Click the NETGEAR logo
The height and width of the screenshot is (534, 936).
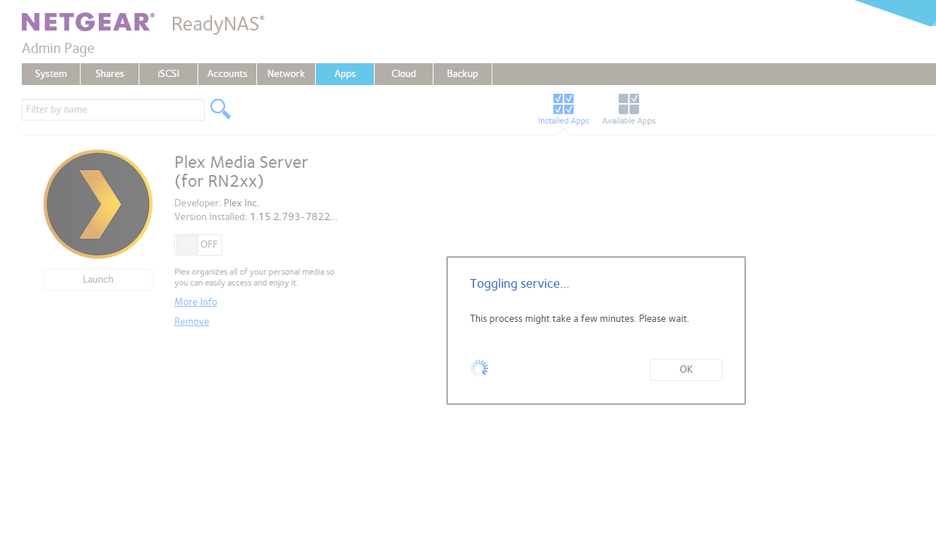pos(88,22)
